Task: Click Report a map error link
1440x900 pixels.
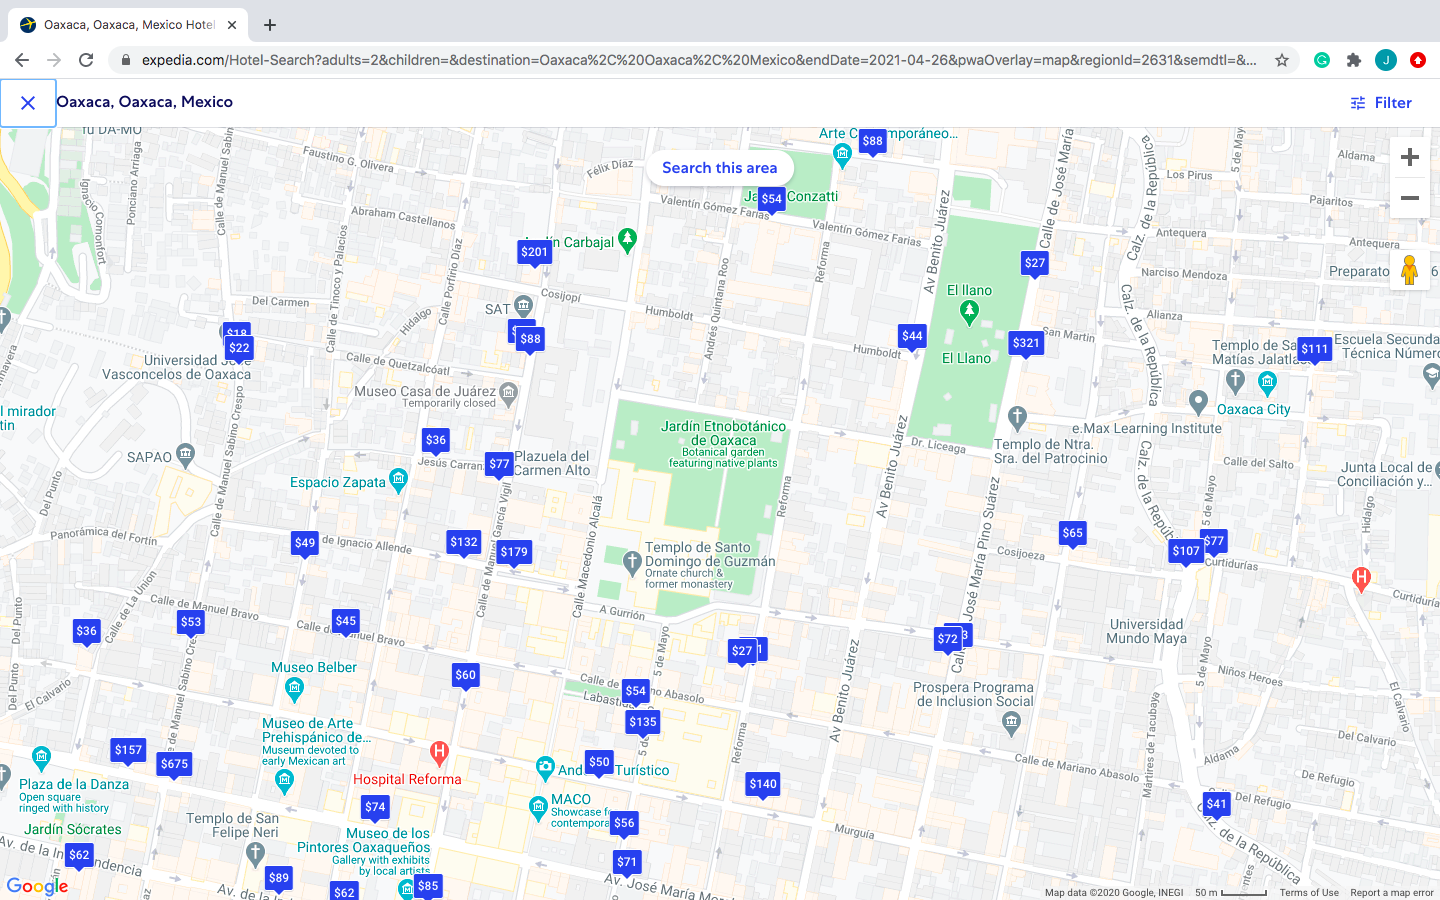Action: click(x=1392, y=893)
